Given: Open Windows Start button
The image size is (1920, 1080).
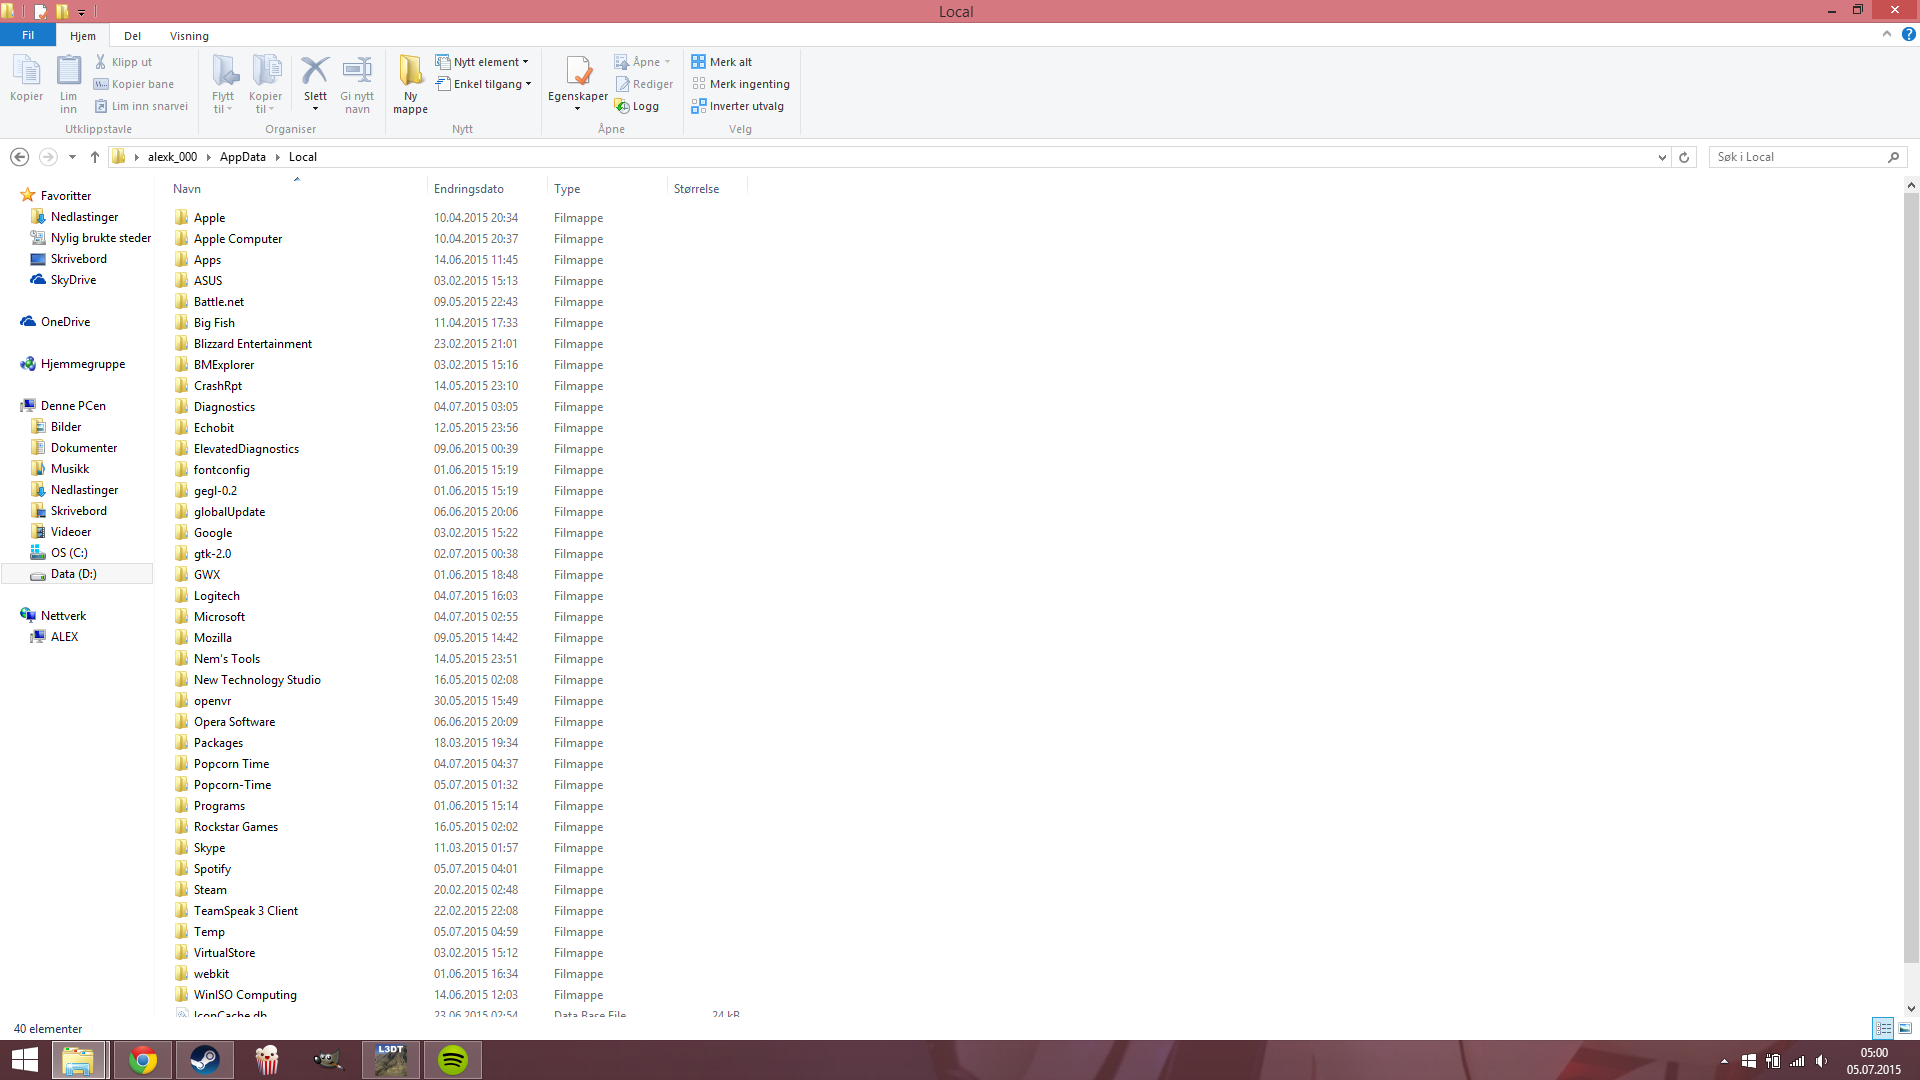Looking at the screenshot, I should click(24, 1060).
